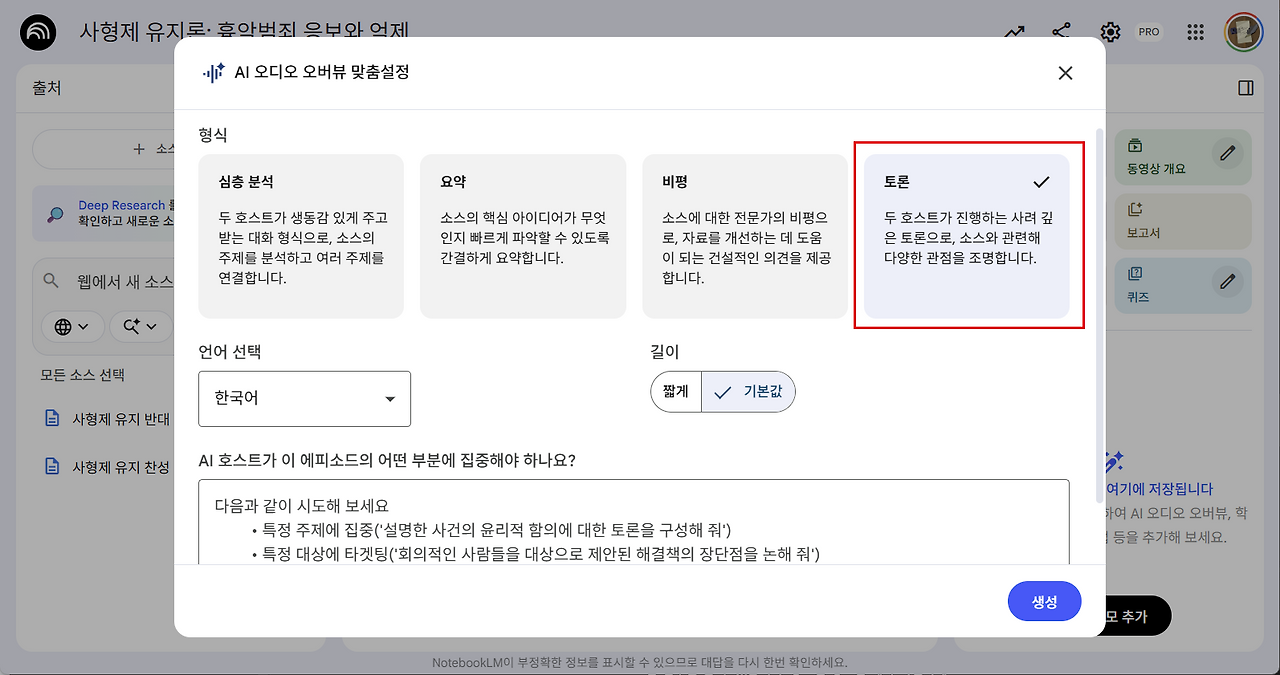Click the PRO badge
Image resolution: width=1280 pixels, height=675 pixels.
[1149, 32]
